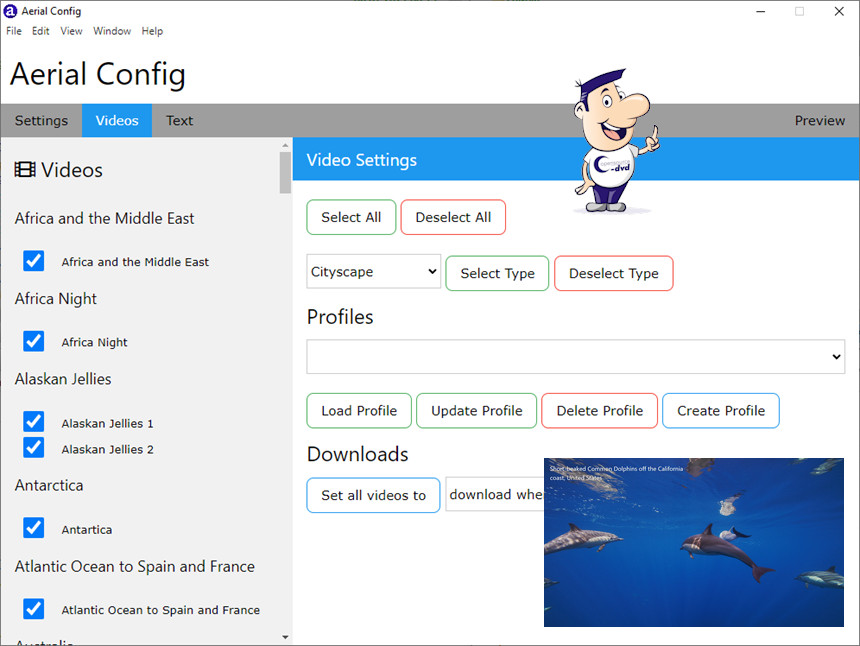Screen dimensions: 860x646
Task: Click the Aerial Config app icon in title bar
Action: click(x=11, y=11)
